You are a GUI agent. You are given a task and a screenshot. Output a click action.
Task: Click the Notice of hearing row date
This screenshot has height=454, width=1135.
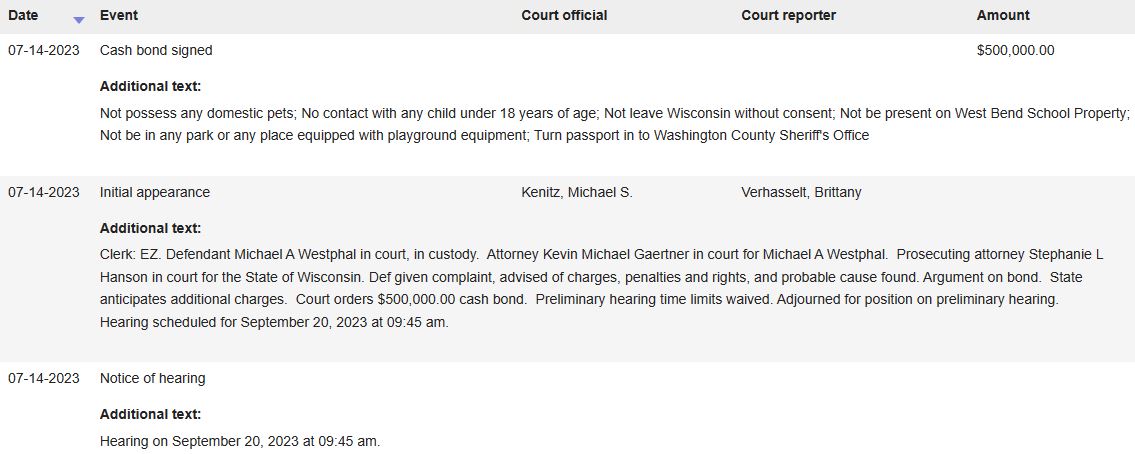pos(44,379)
